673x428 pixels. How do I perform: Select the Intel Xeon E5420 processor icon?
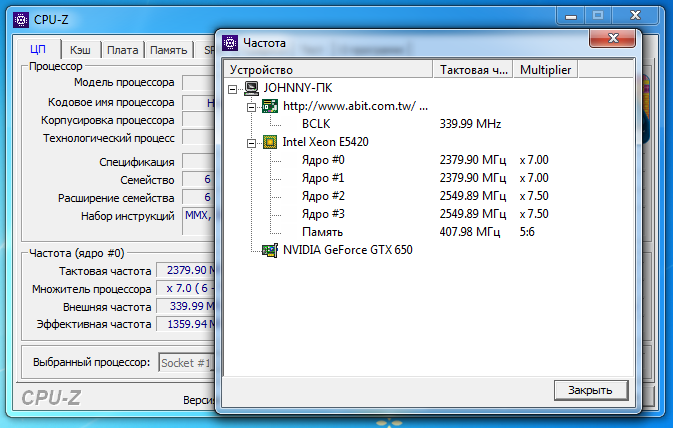tap(270, 142)
